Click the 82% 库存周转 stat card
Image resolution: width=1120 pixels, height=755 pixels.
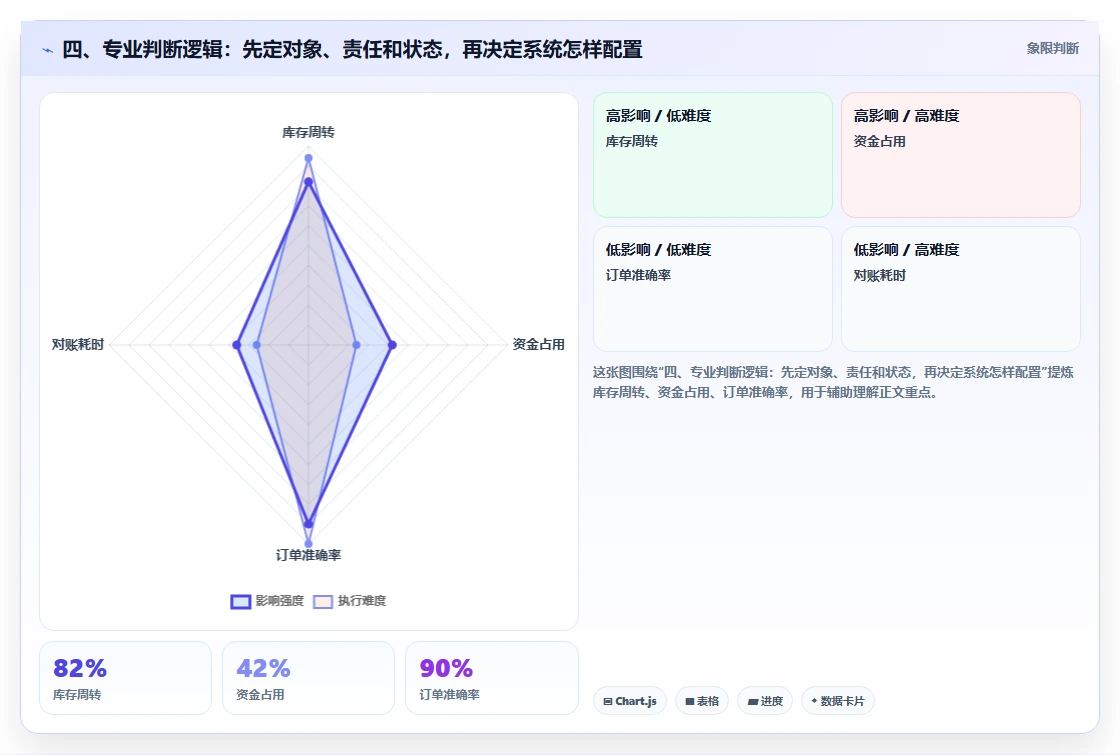pos(125,678)
